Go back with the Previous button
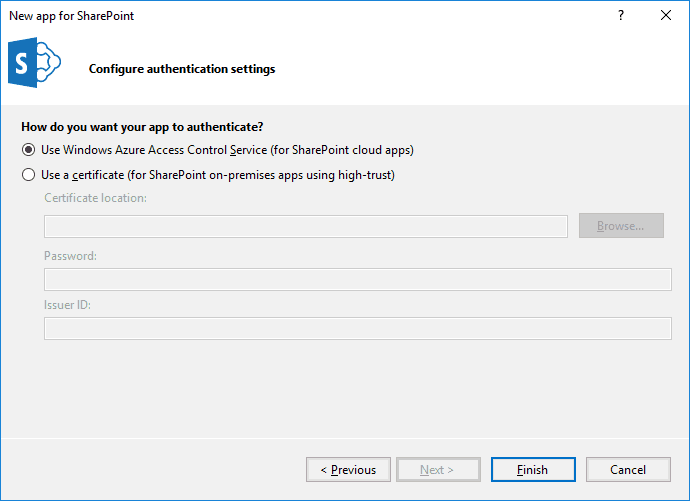This screenshot has height=501, width=690. (x=348, y=470)
